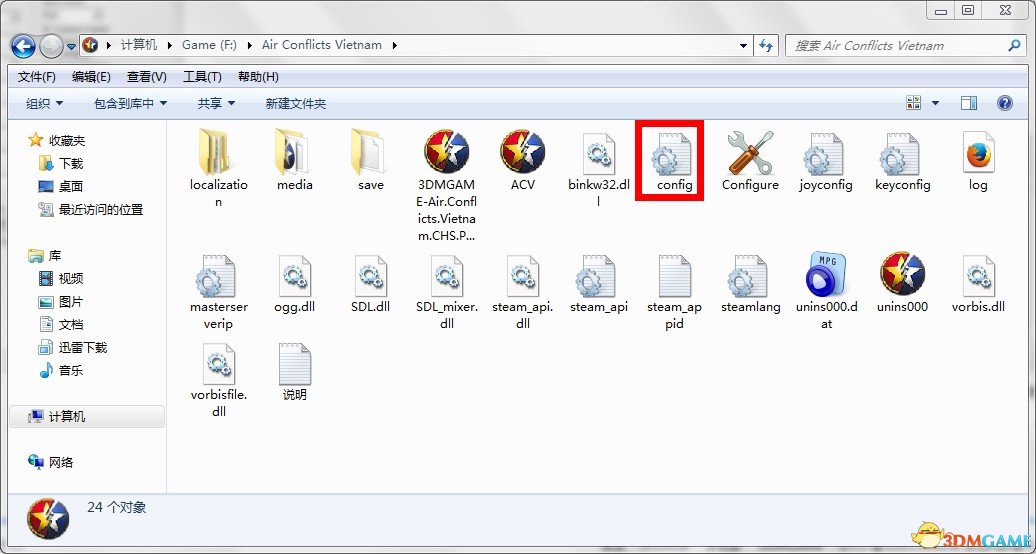Select the masterserverip file
Viewport: 1036px width, 554px height.
[x=218, y=292]
